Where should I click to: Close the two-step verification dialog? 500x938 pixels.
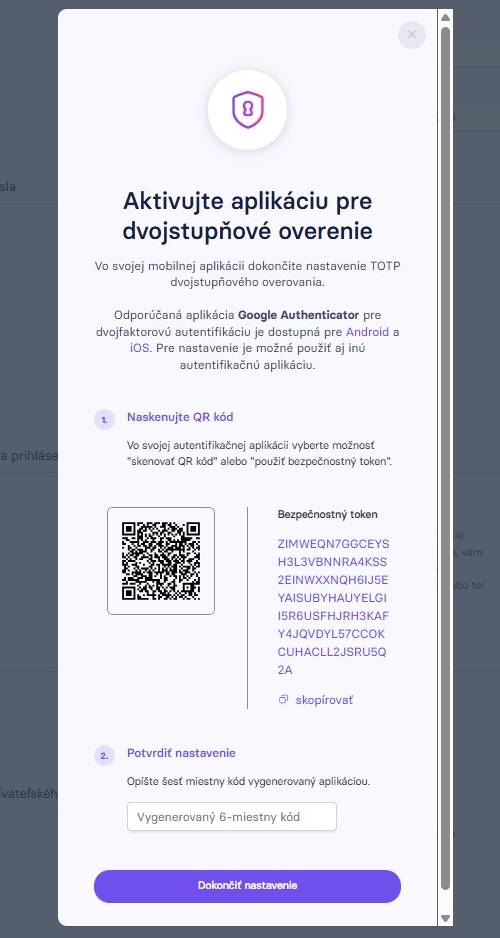coord(411,35)
